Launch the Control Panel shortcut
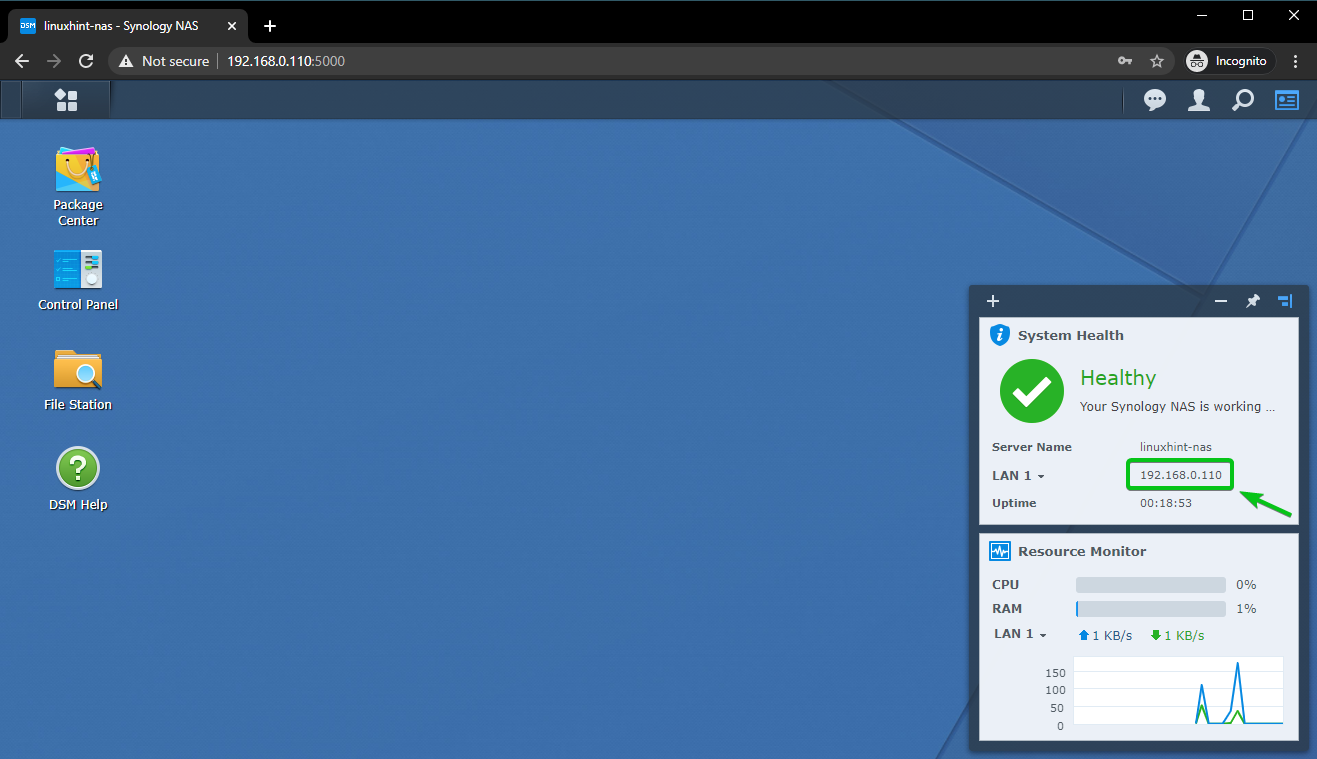 coord(78,281)
